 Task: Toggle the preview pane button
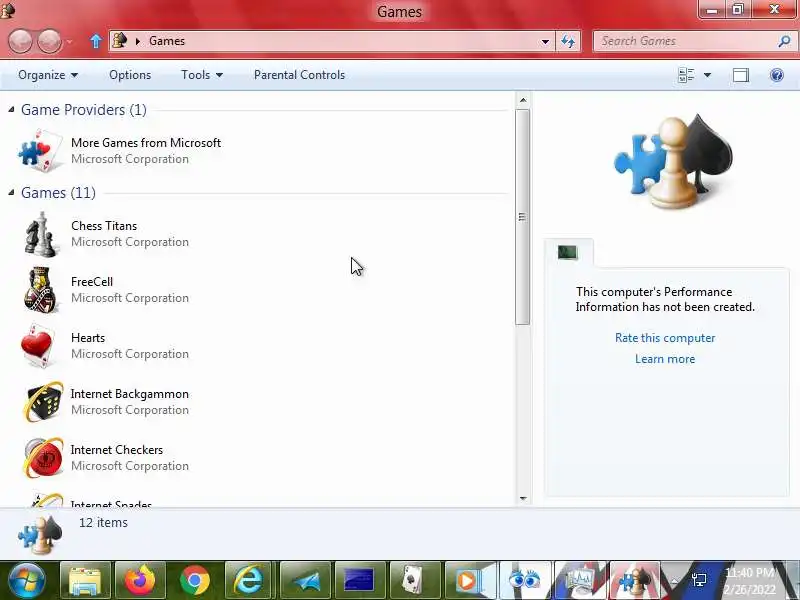741,75
